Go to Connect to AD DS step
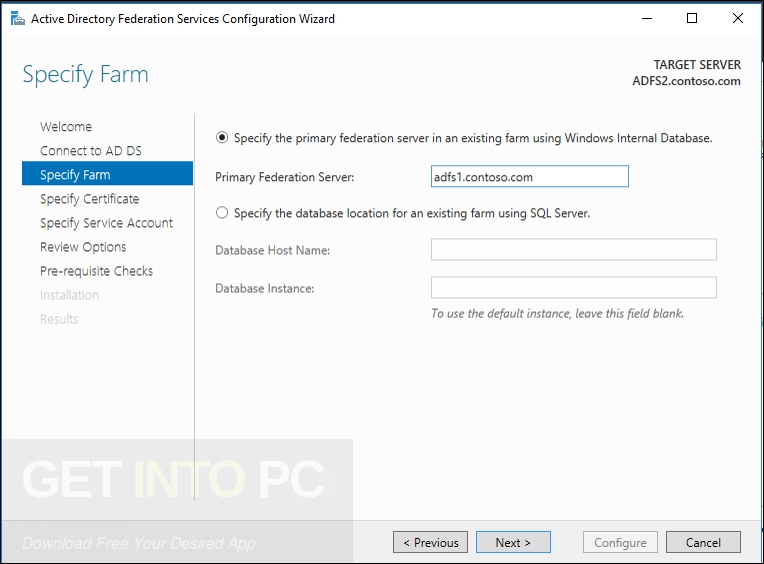The image size is (764, 564). [91, 150]
